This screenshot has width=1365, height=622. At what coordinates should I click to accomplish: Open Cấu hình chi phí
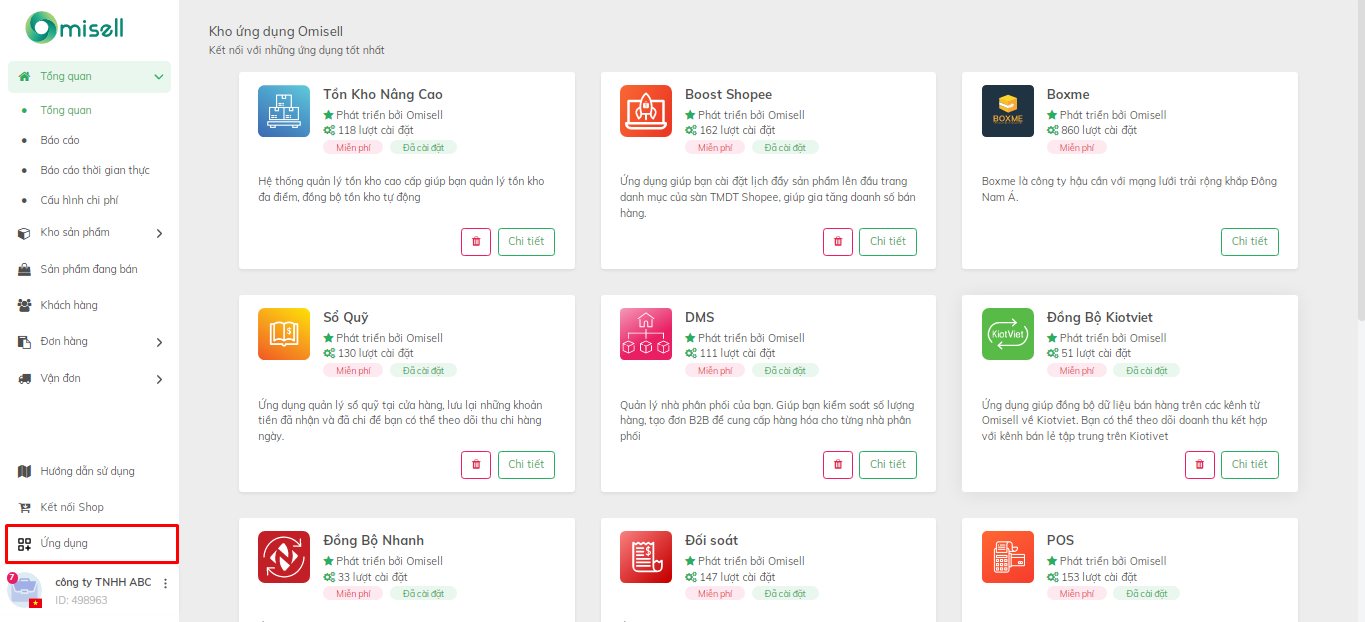[x=79, y=200]
